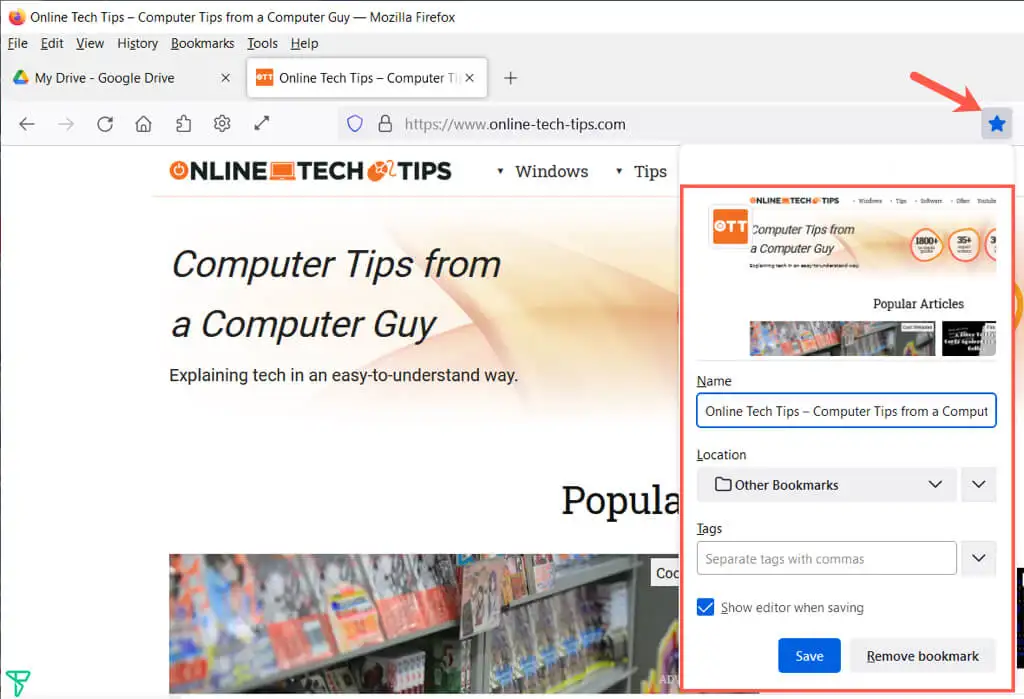The width and height of the screenshot is (1024, 699).
Task: Uncheck Show editor when saving
Action: (706, 607)
